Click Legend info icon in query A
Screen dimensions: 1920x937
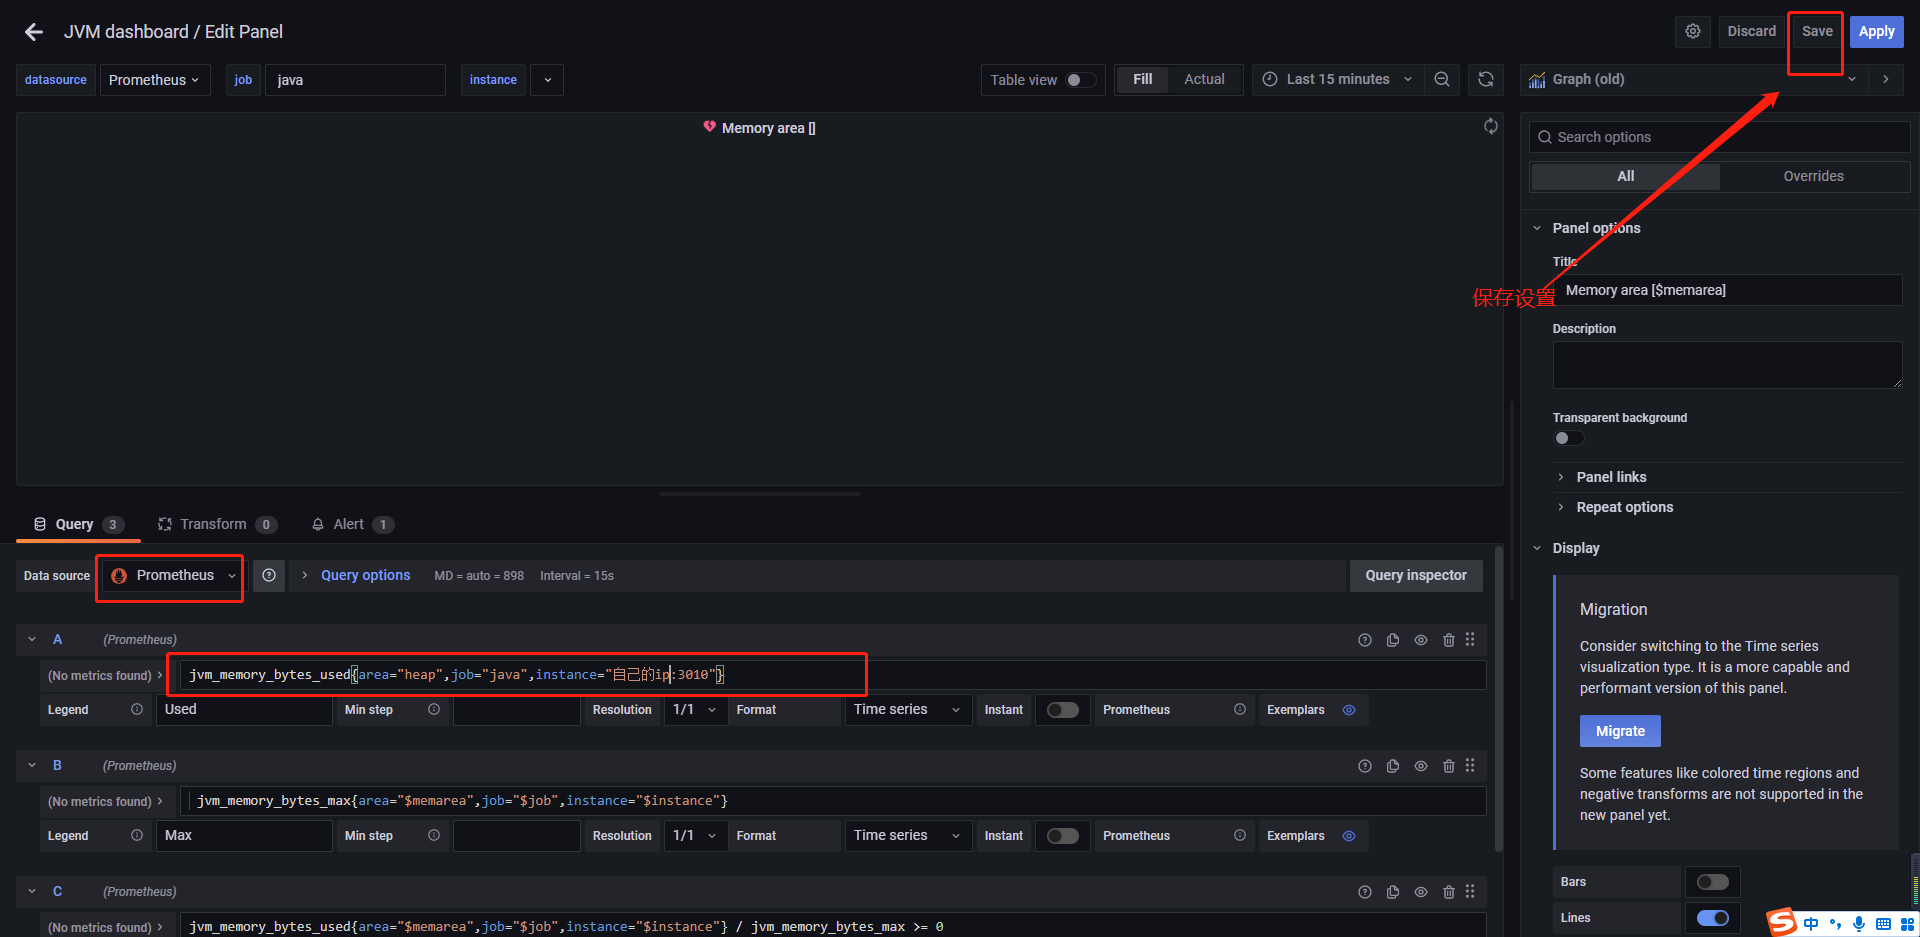click(137, 710)
